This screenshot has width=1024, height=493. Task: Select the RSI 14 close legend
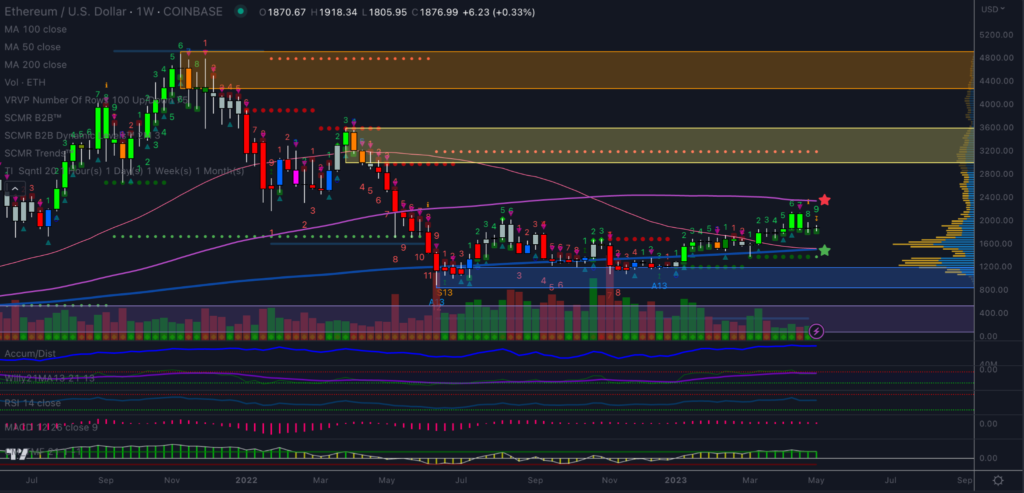pyautogui.click(x=33, y=403)
